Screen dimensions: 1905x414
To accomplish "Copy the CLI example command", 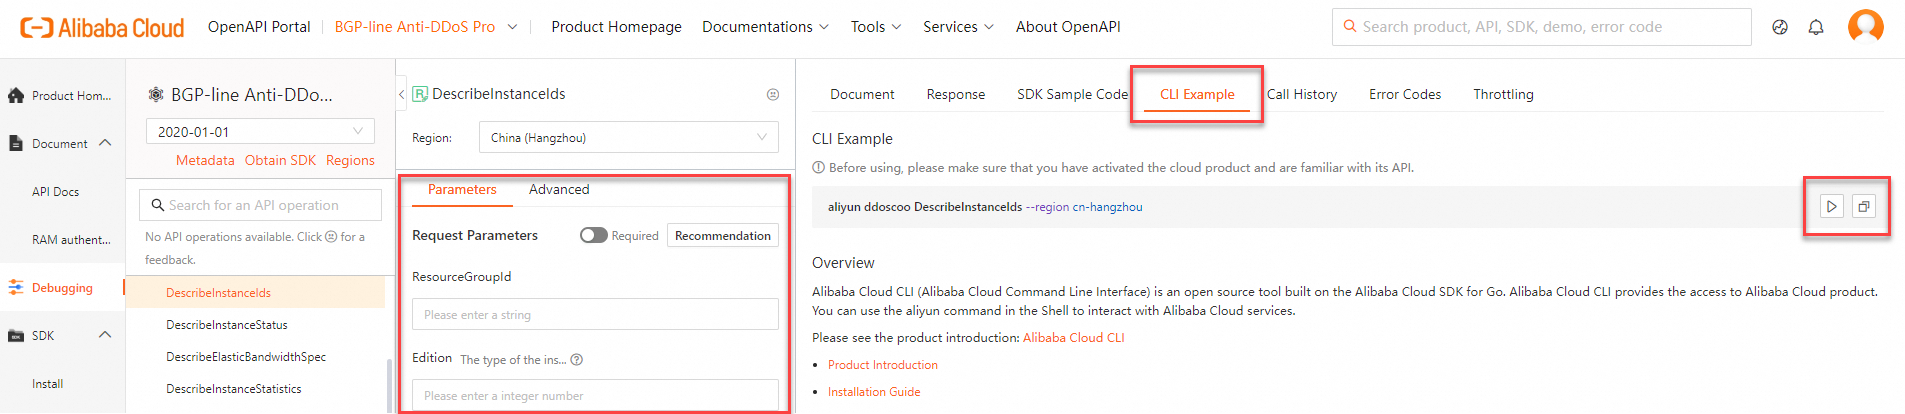I will [1864, 207].
